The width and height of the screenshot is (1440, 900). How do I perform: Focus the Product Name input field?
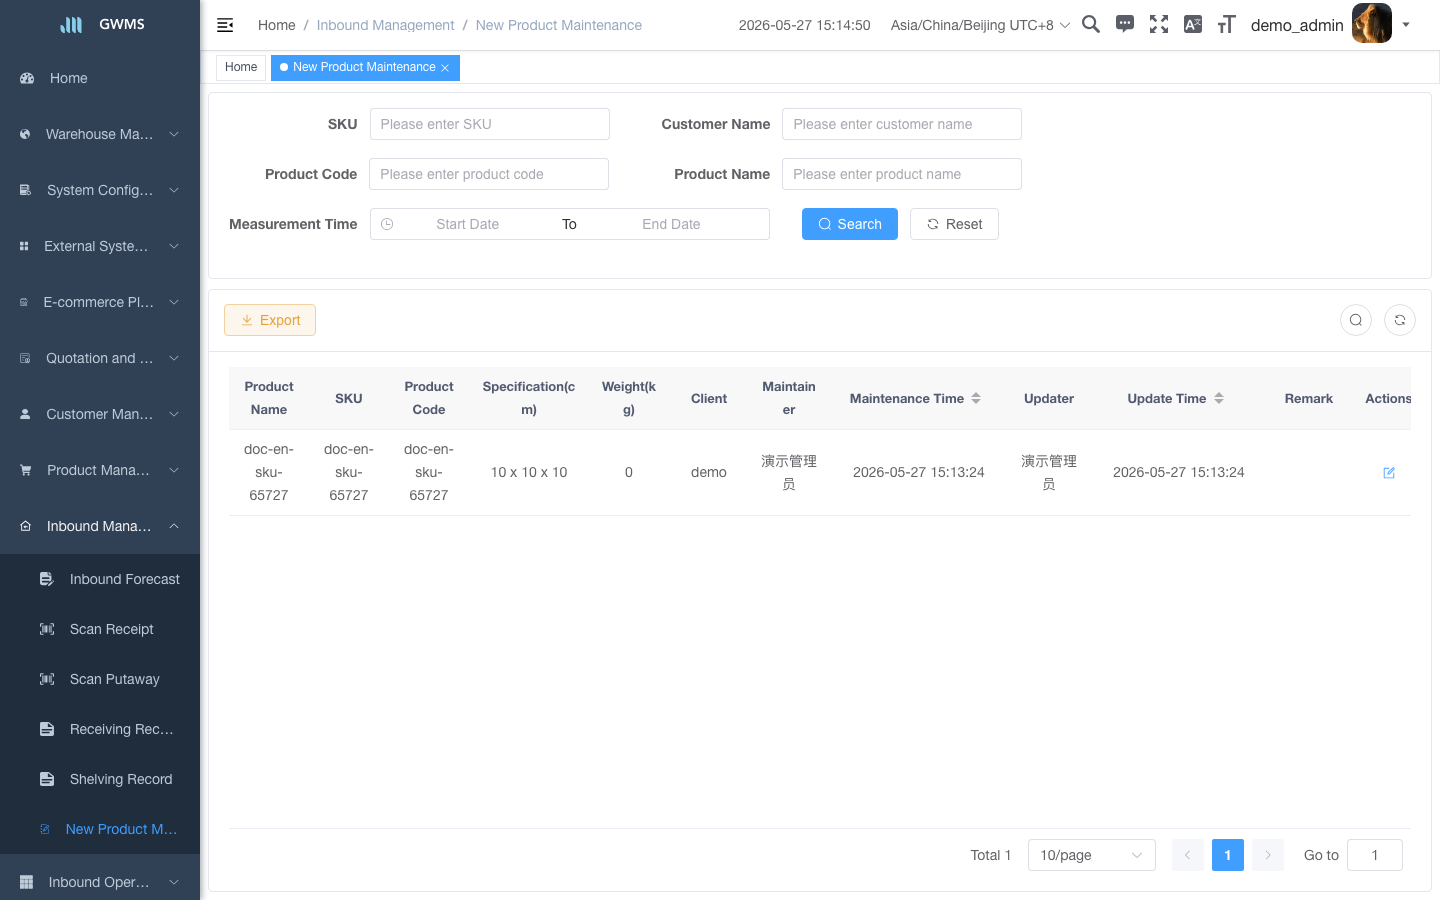[902, 174]
